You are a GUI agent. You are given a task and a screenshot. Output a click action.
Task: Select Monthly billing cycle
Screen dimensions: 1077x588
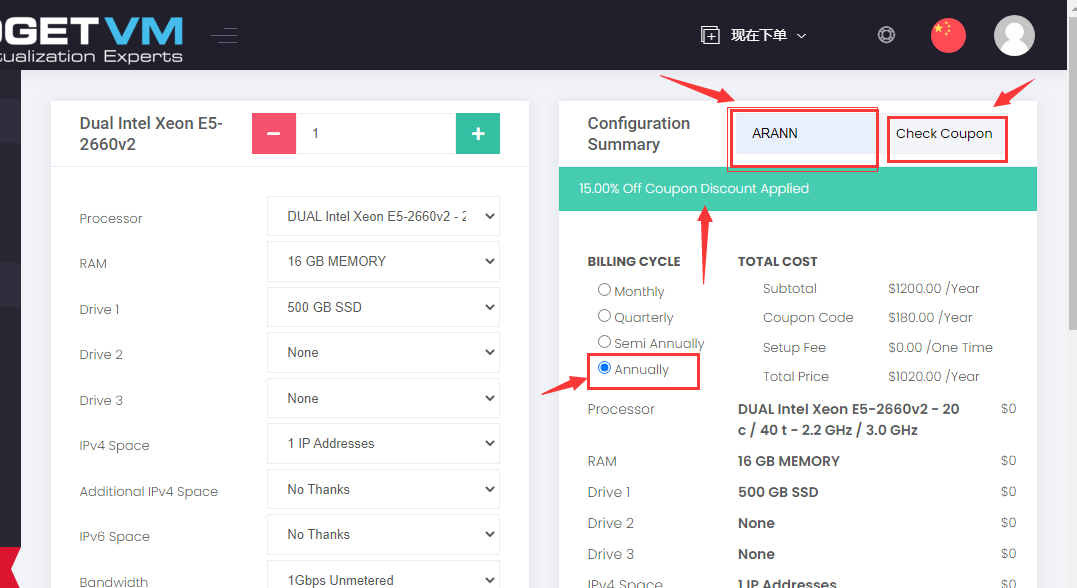point(604,290)
